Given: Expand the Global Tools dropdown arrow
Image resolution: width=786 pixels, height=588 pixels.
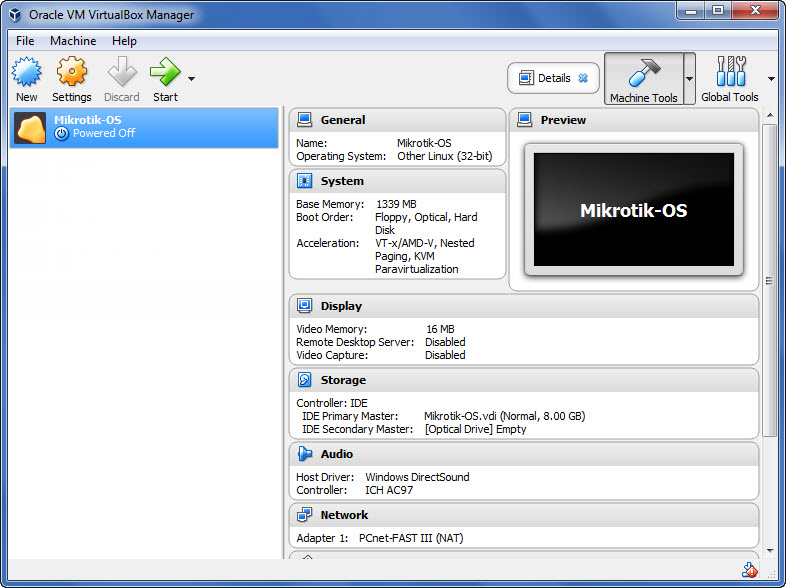Looking at the screenshot, I should click(771, 79).
